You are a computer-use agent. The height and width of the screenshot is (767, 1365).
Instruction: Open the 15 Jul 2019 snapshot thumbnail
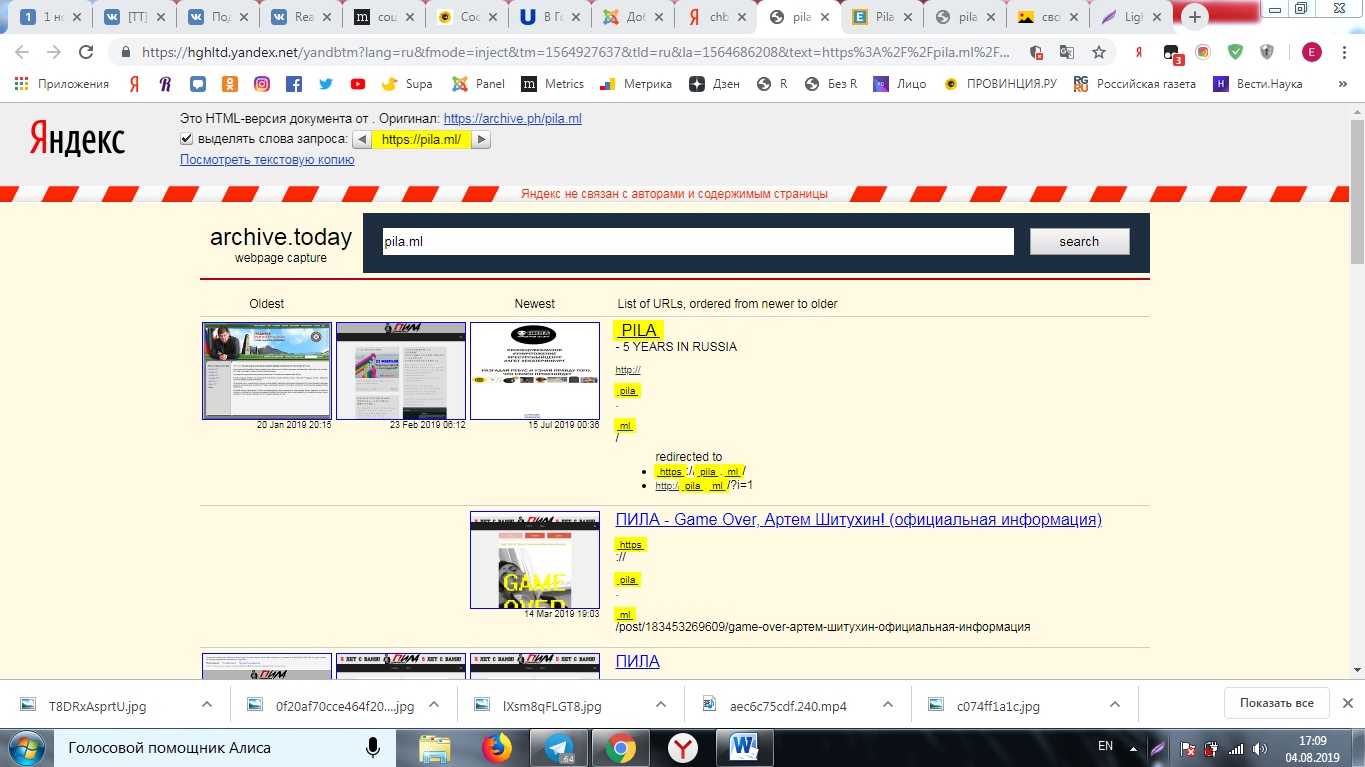click(x=535, y=370)
